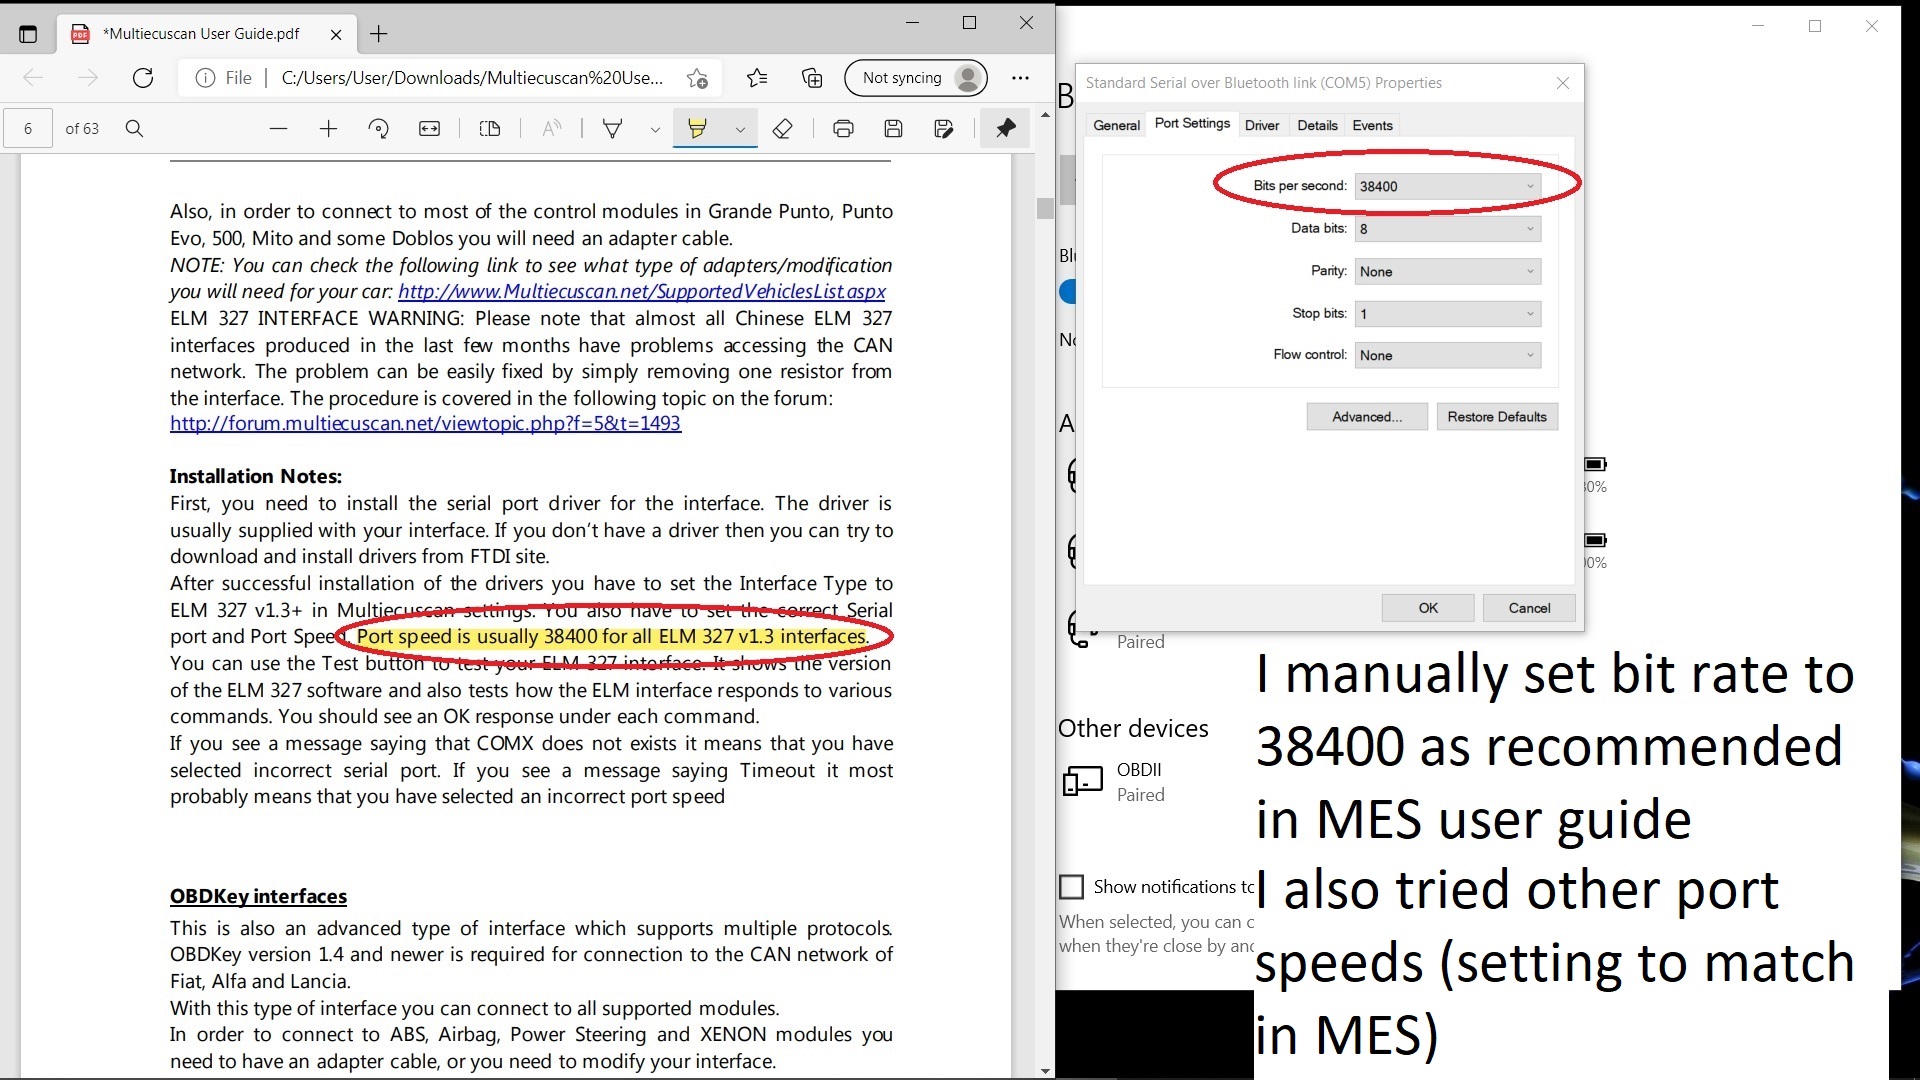
Task: Click the OBDII device icon
Action: pos(1082,781)
